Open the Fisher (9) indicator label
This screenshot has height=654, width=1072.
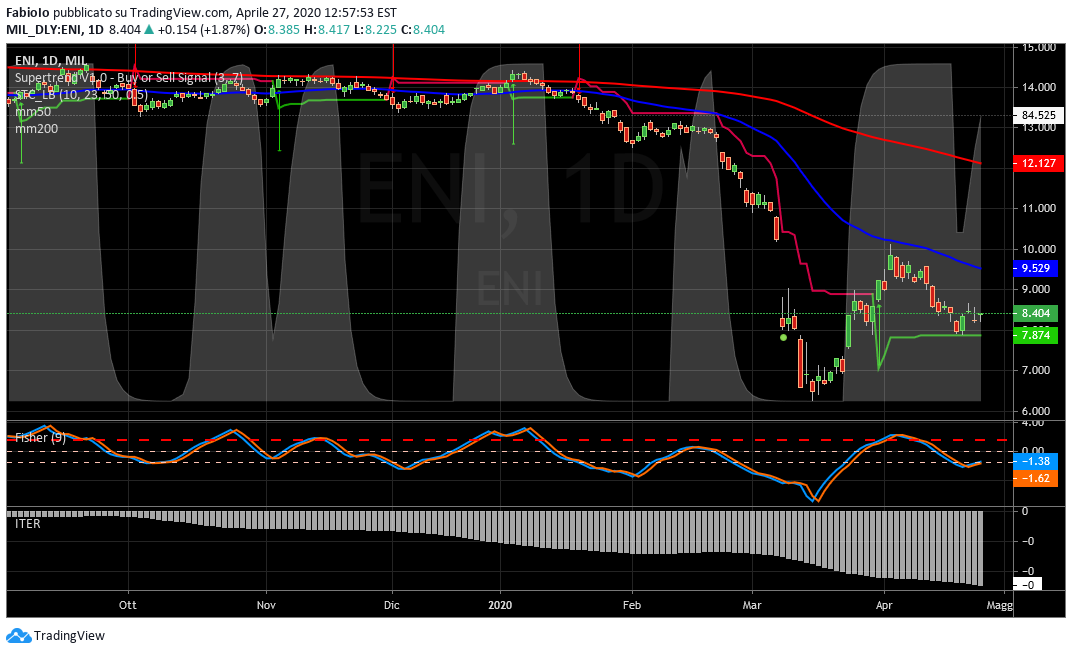[x=42, y=438]
